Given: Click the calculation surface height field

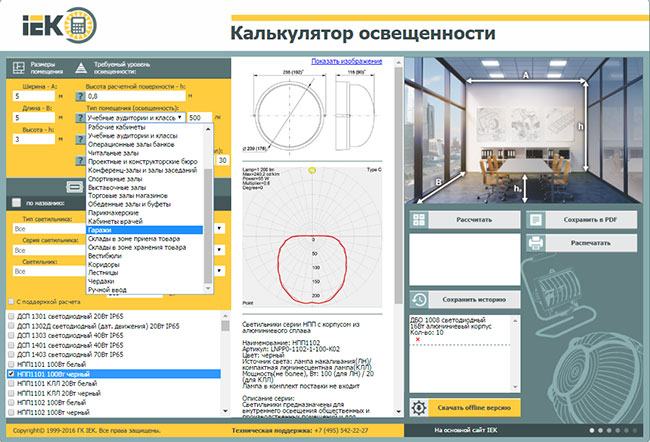Looking at the screenshot, I should [136, 96].
